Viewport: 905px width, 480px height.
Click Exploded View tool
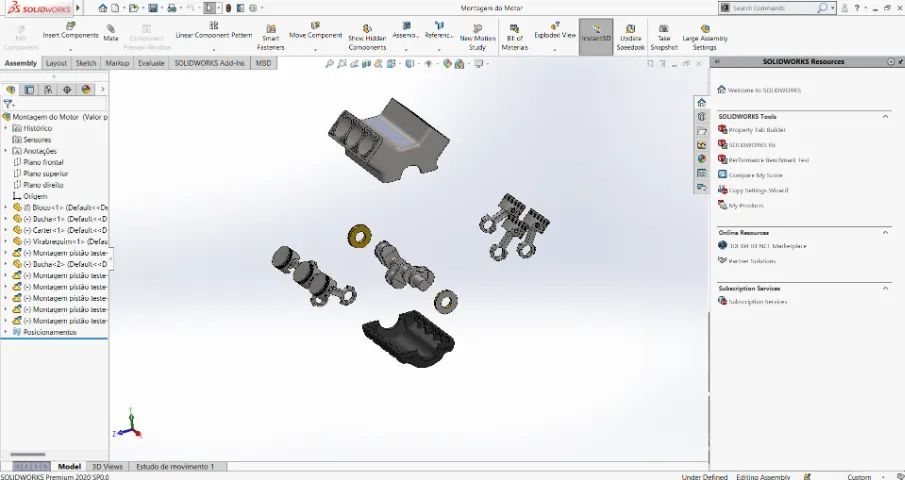pyautogui.click(x=555, y=31)
